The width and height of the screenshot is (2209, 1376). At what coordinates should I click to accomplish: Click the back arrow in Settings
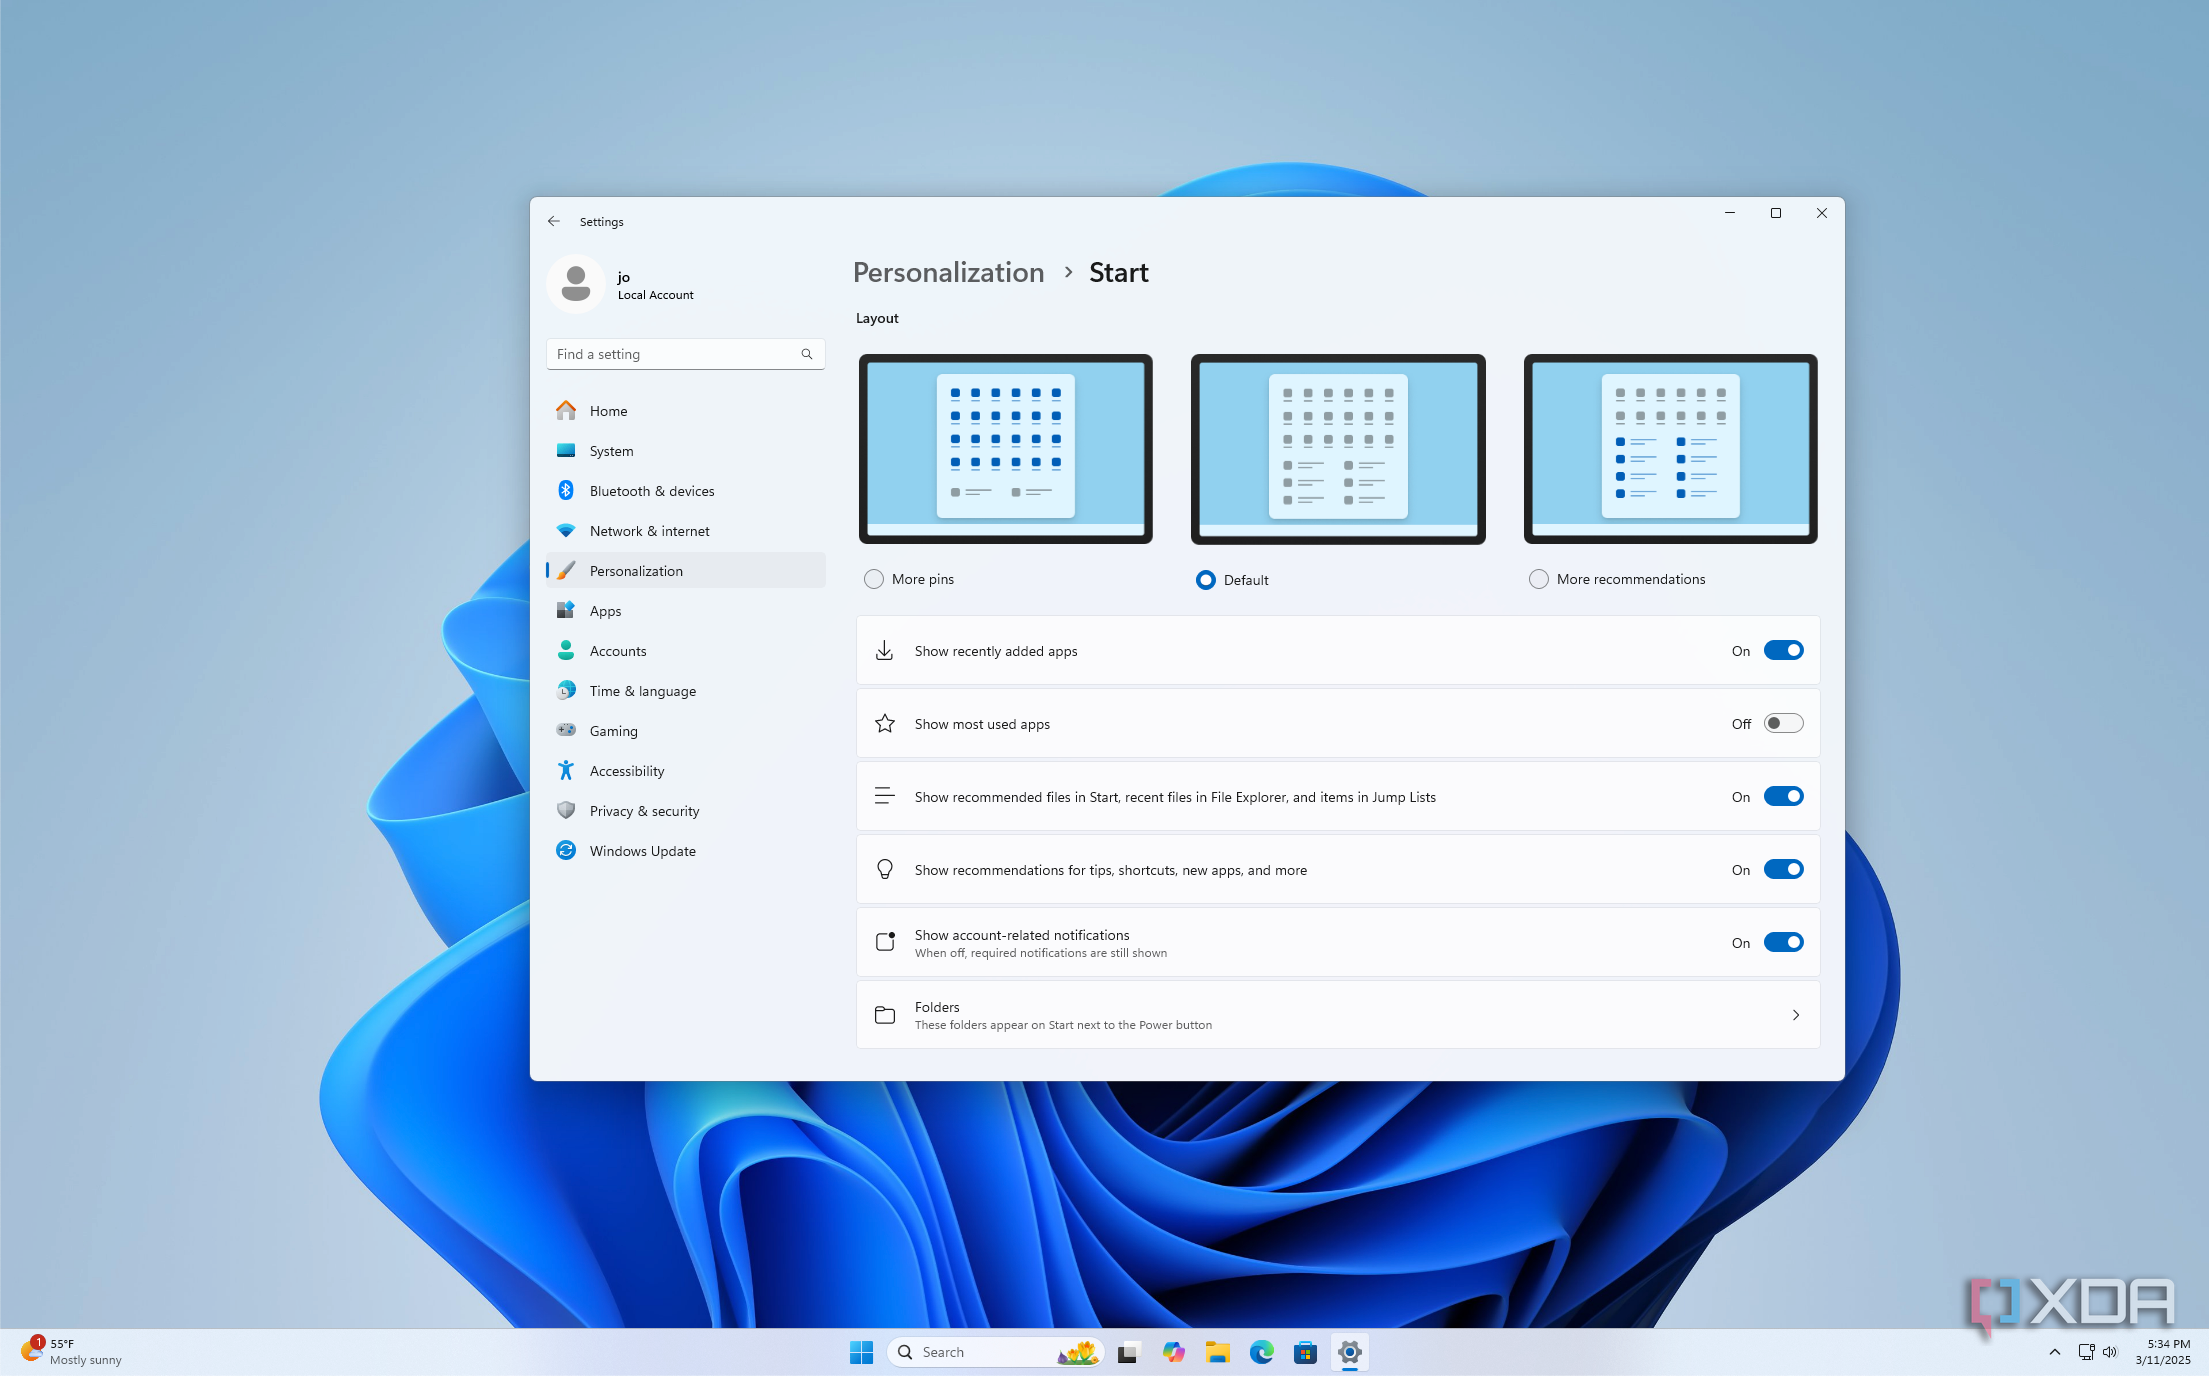[x=554, y=221]
